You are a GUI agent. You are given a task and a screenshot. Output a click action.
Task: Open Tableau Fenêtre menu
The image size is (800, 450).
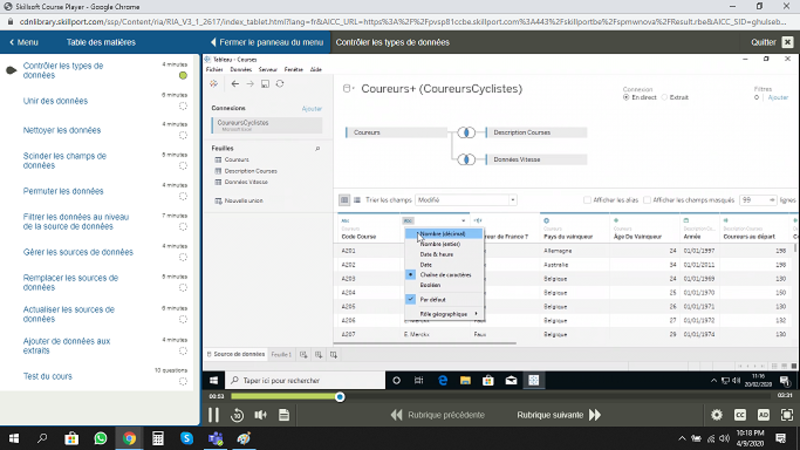[x=293, y=69]
